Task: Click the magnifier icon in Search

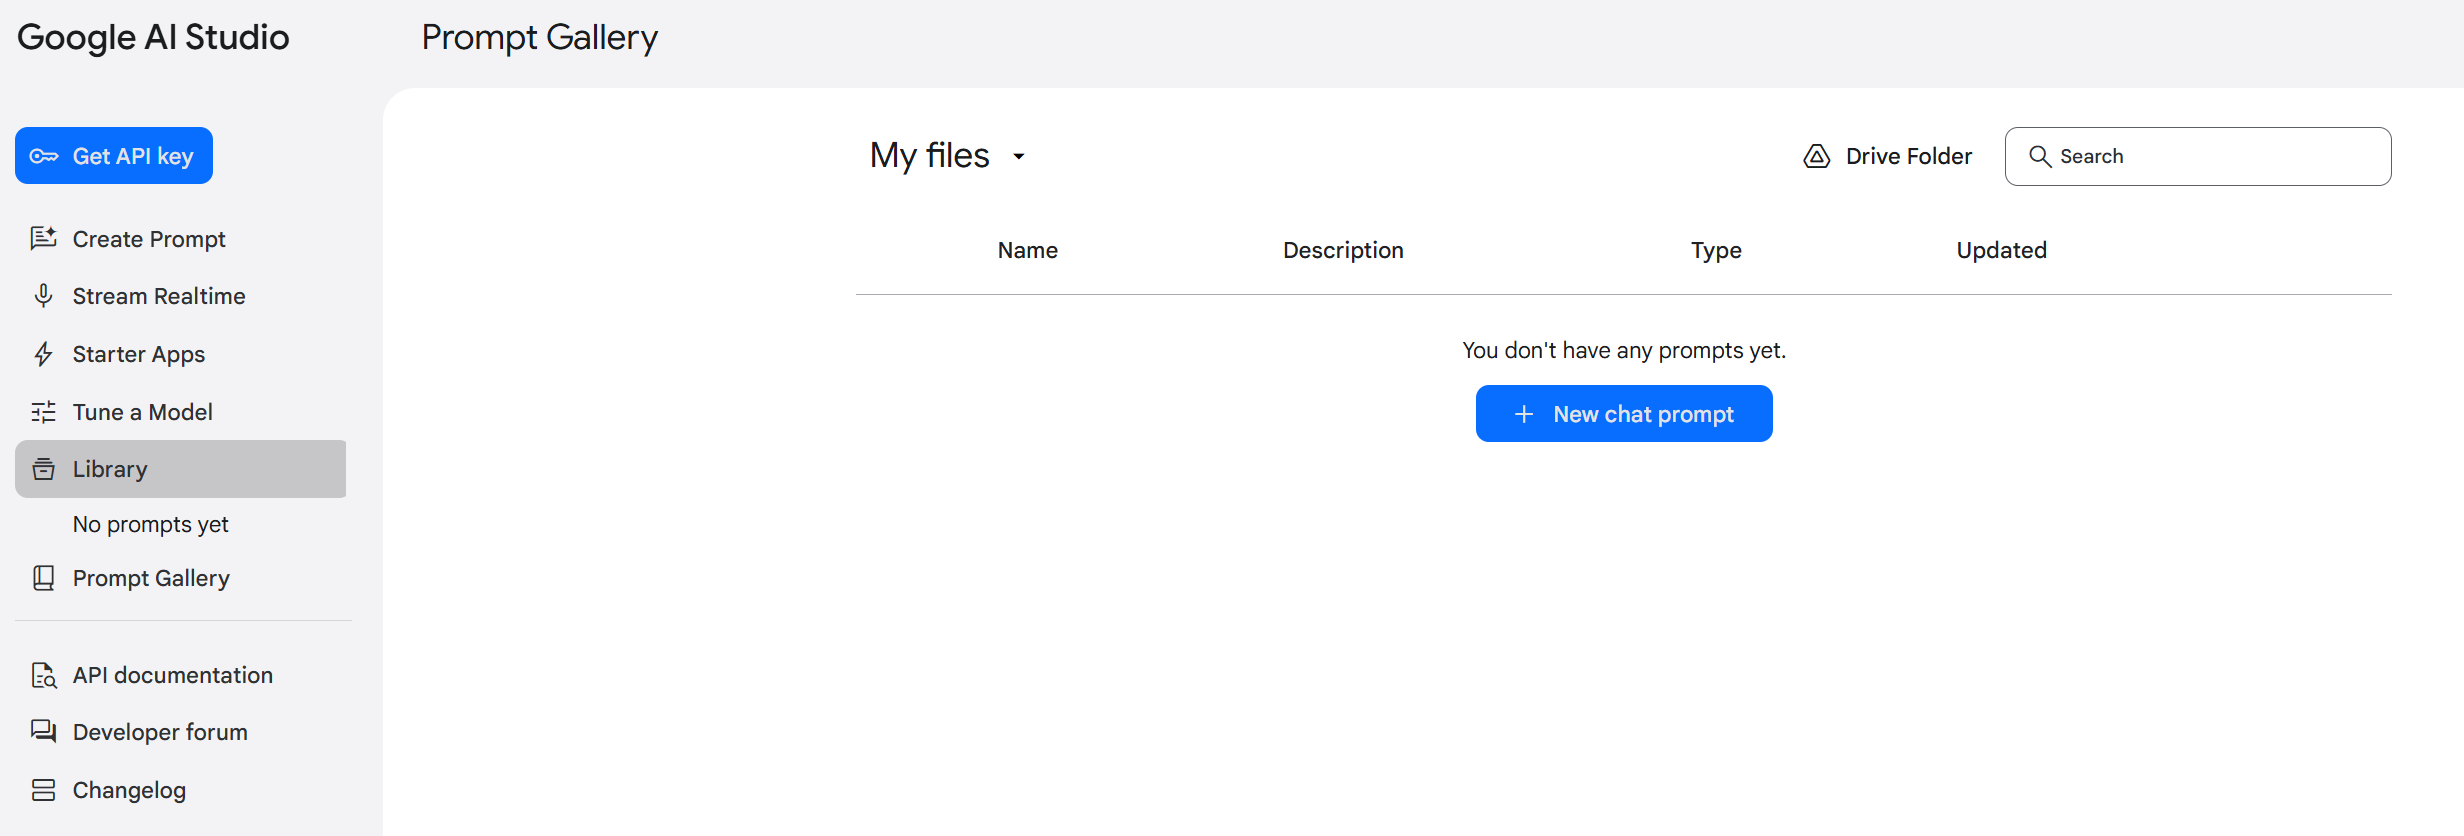Action: click(2040, 156)
